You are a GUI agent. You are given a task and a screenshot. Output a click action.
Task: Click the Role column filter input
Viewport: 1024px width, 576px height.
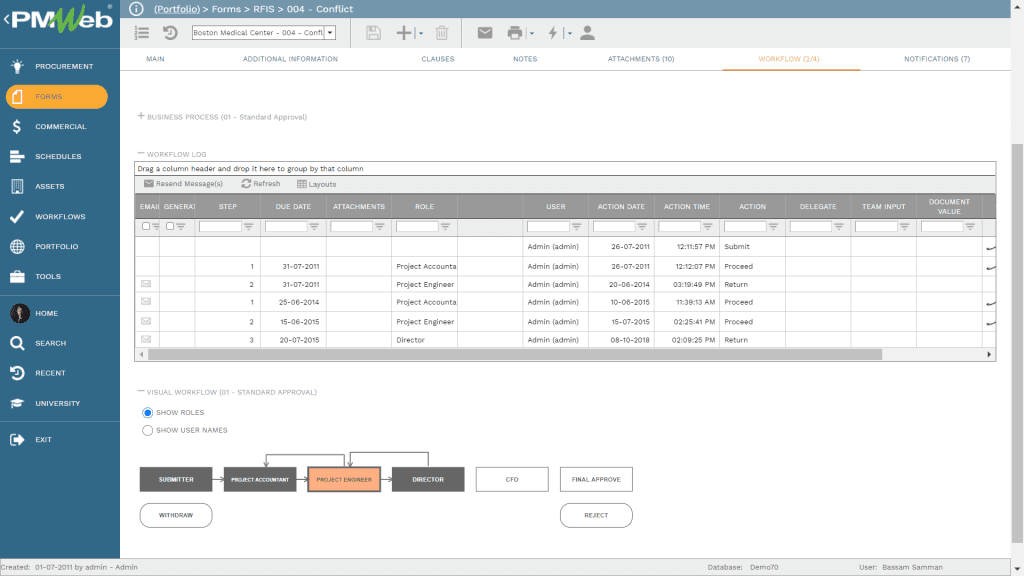click(417, 227)
